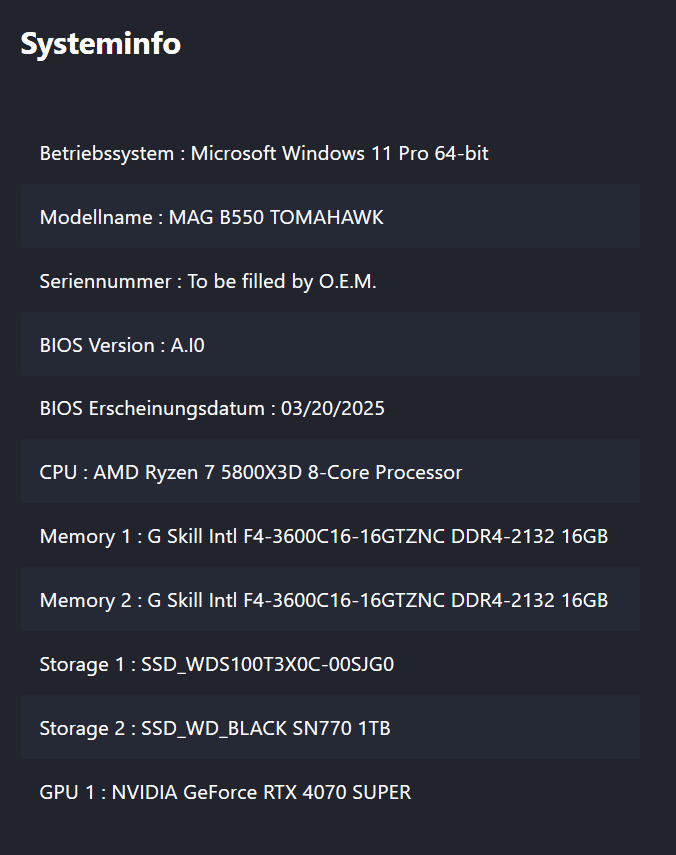Select the Storage 1 label
Viewport: 676px width, 855px height.
(x=84, y=664)
